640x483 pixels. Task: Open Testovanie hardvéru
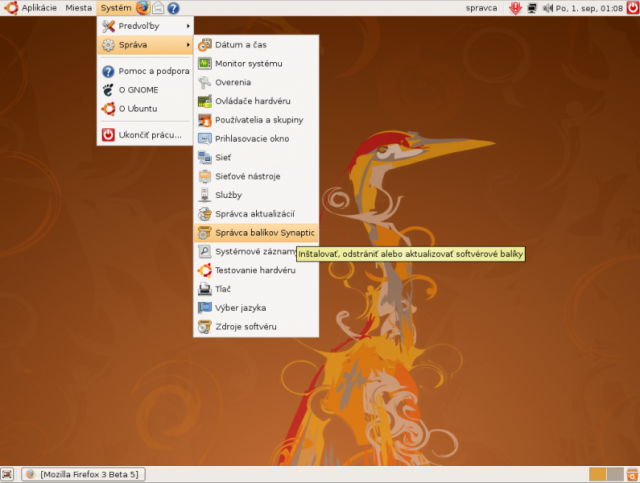(x=256, y=270)
